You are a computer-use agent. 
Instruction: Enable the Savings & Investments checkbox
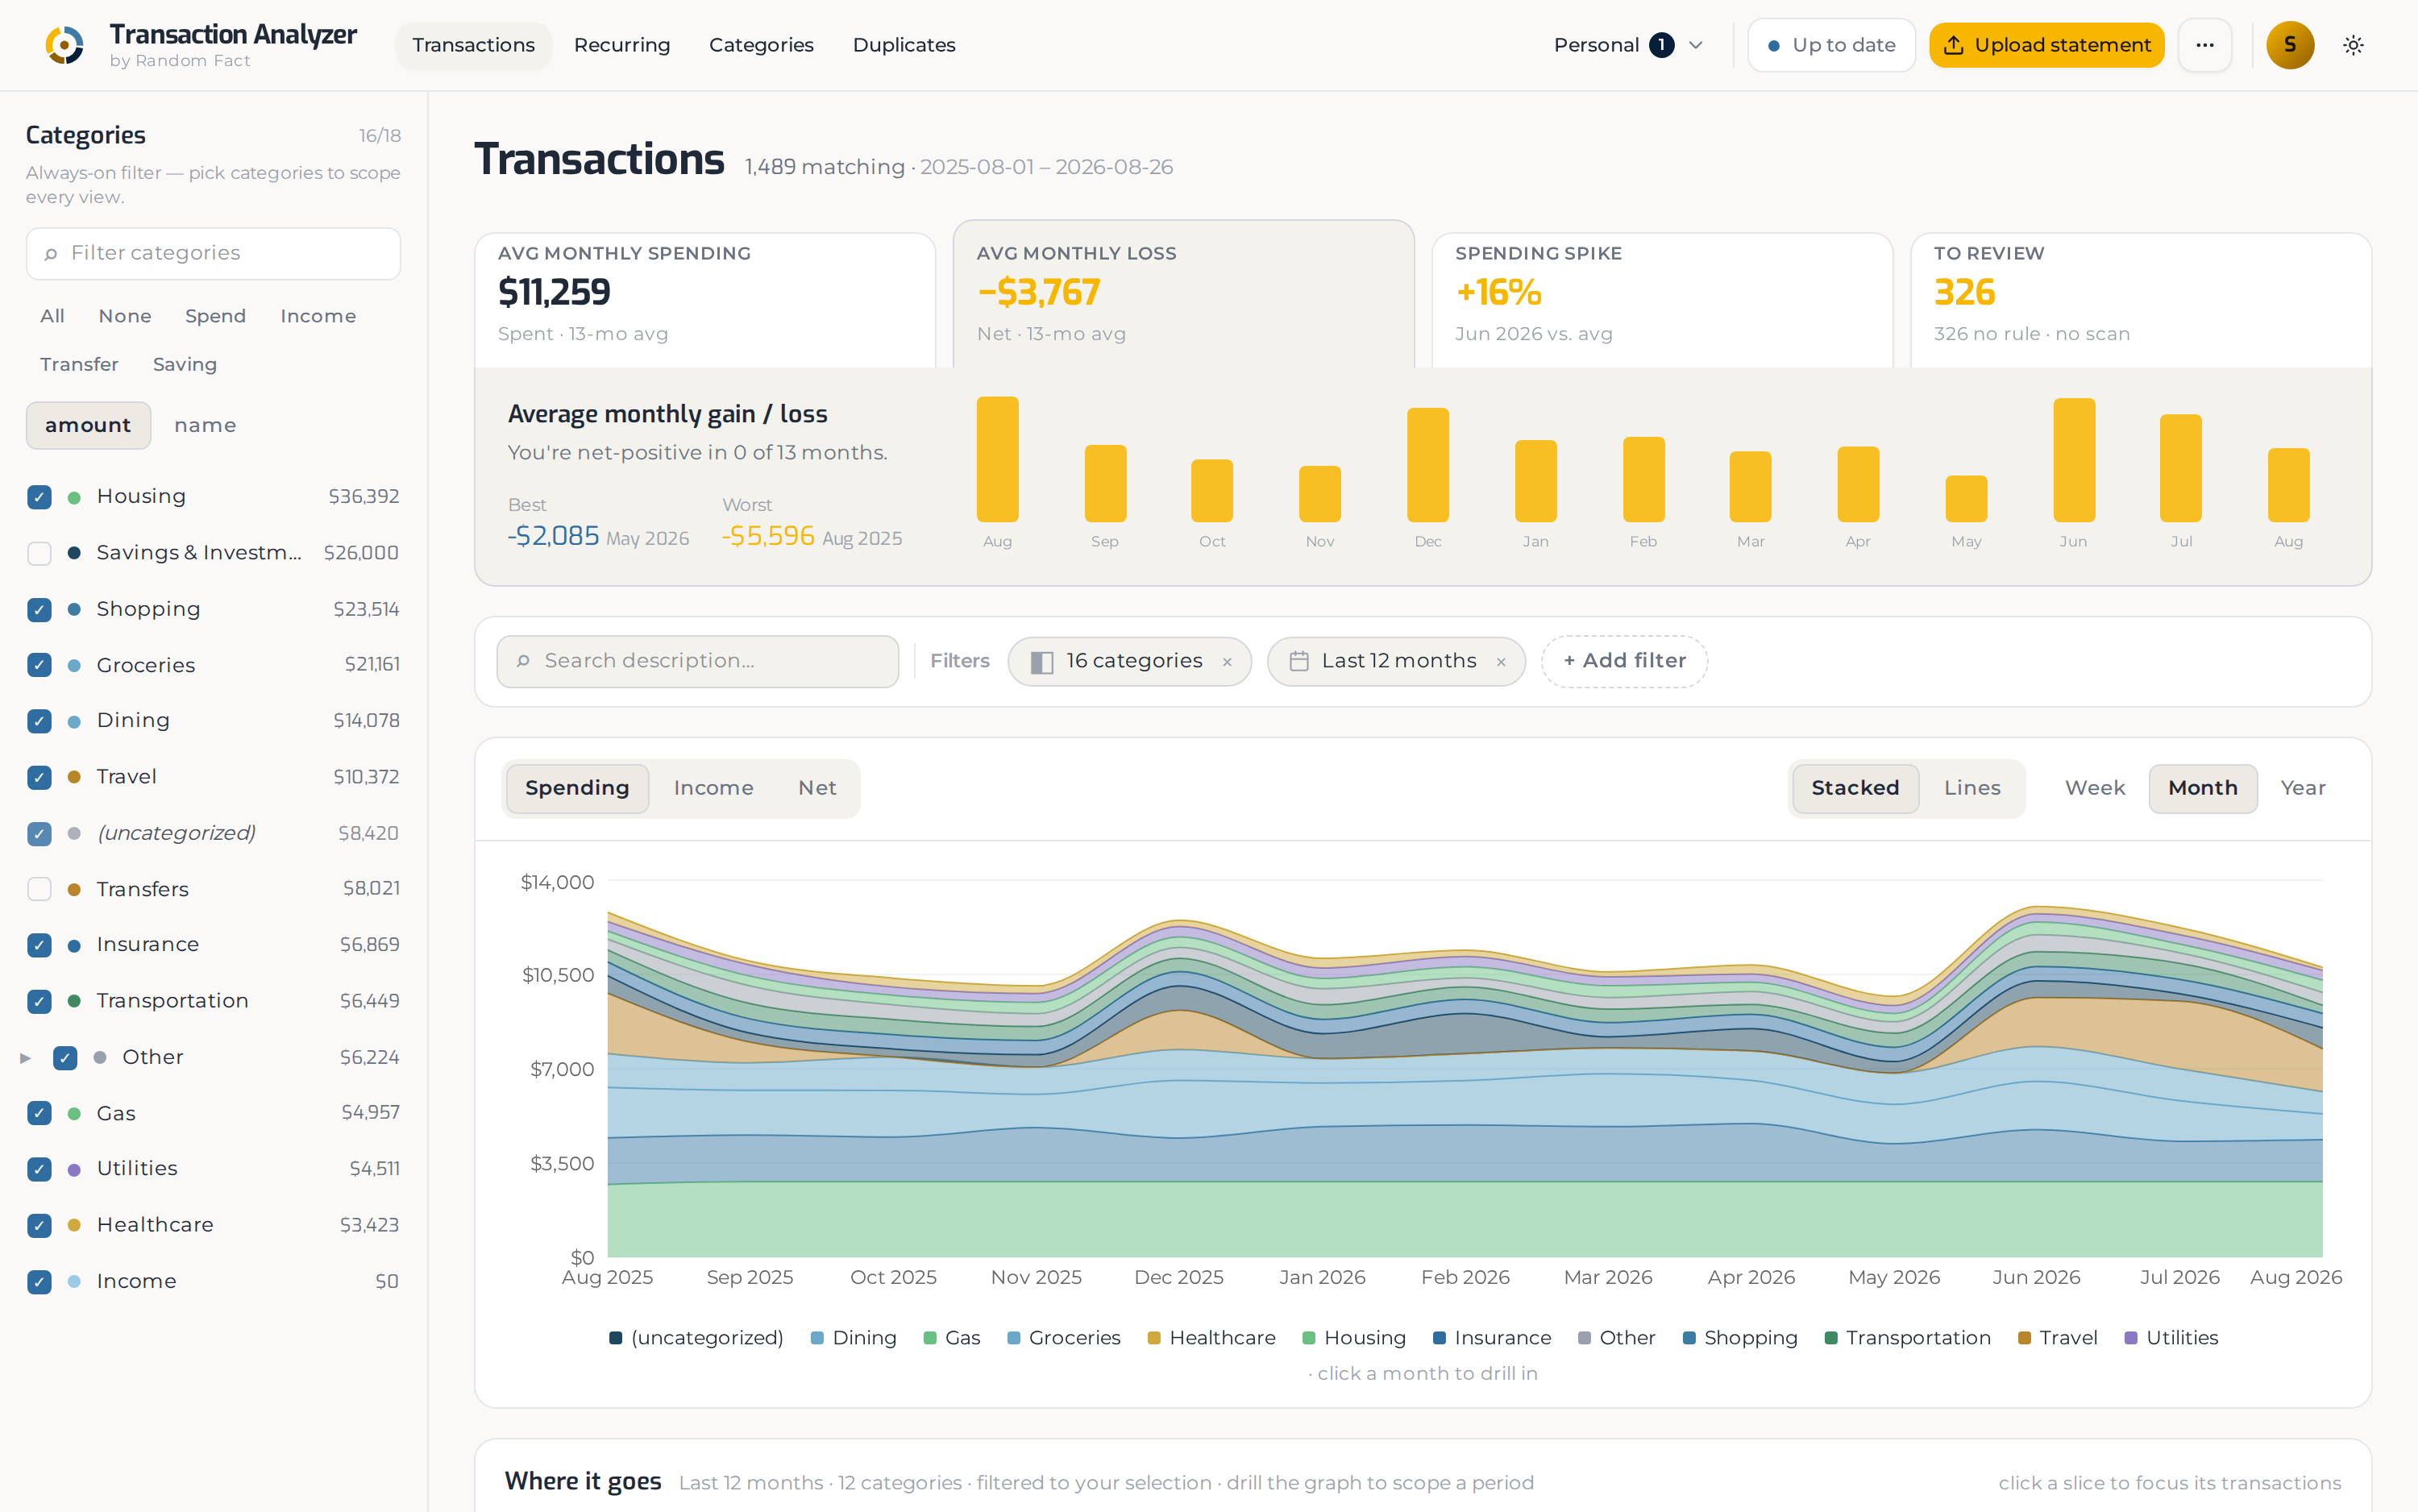[39, 553]
